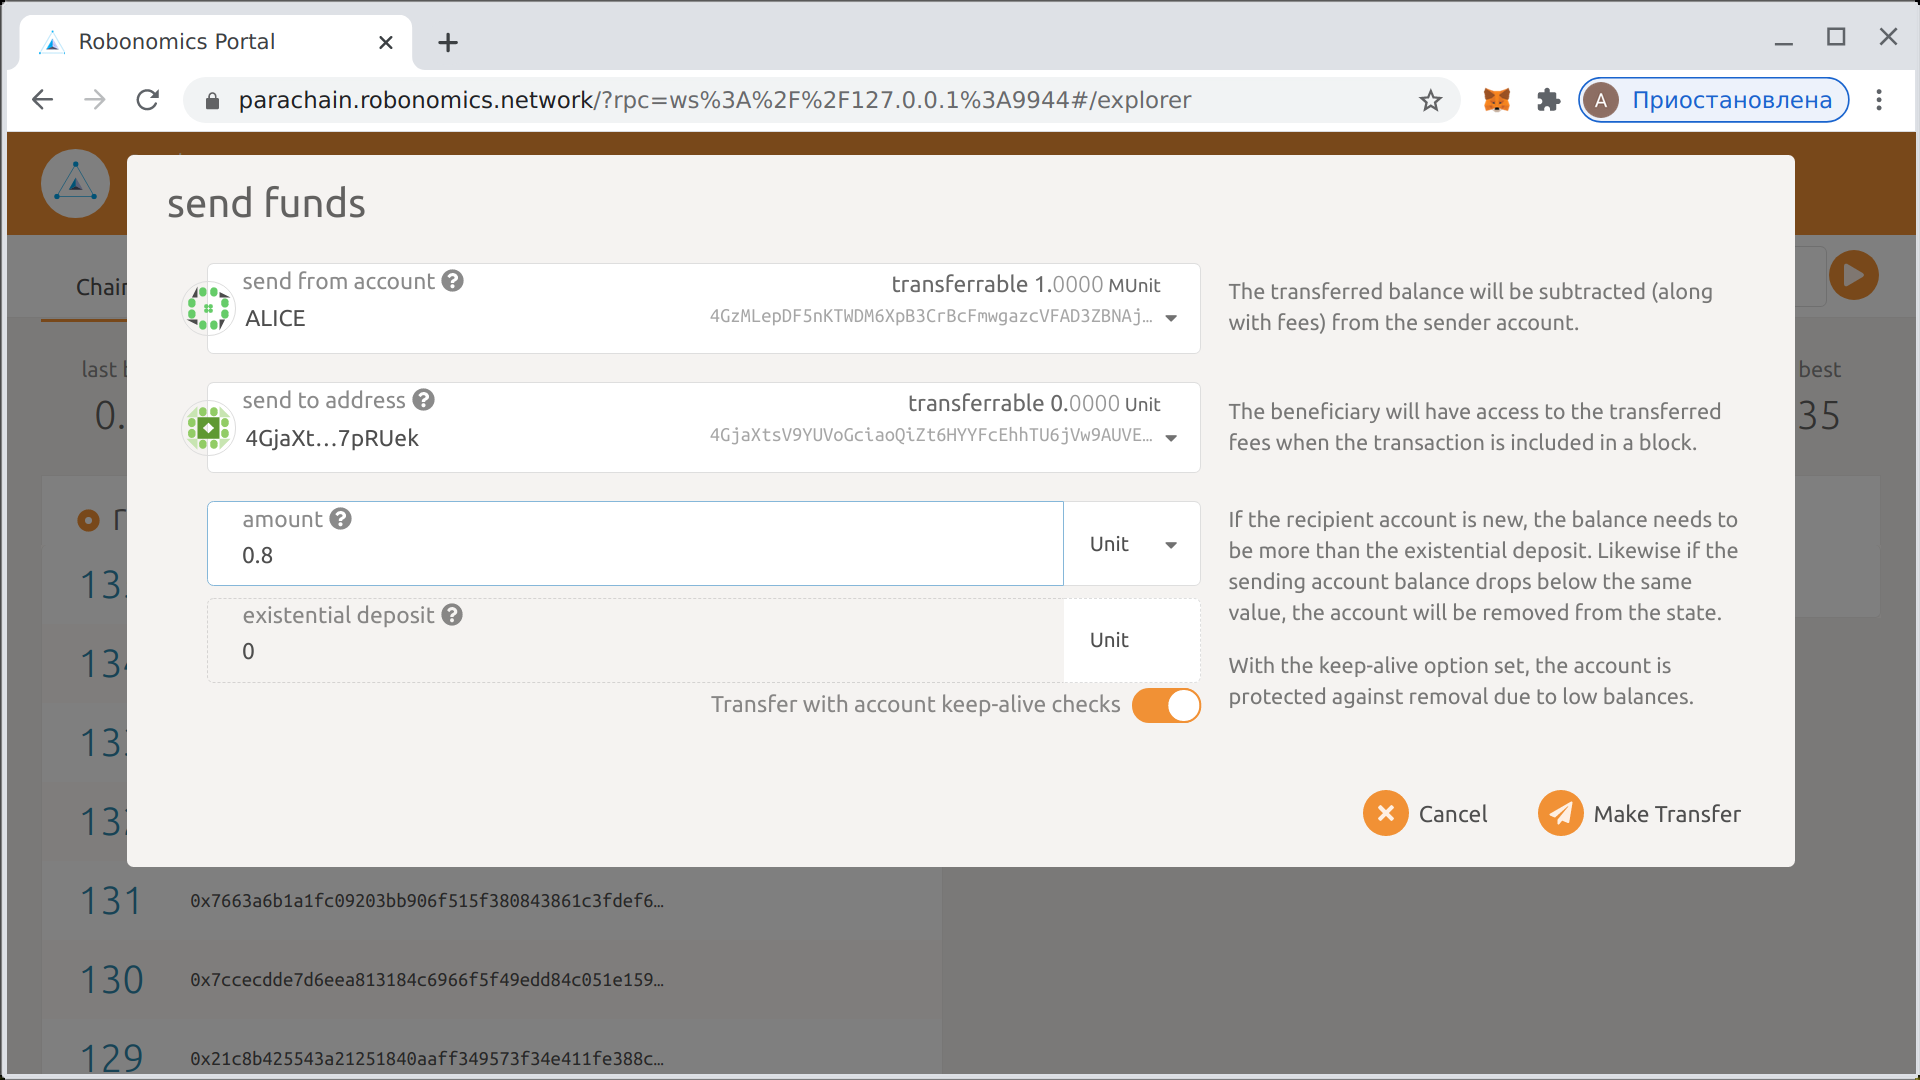Click the browser address bar URL

click(714, 100)
